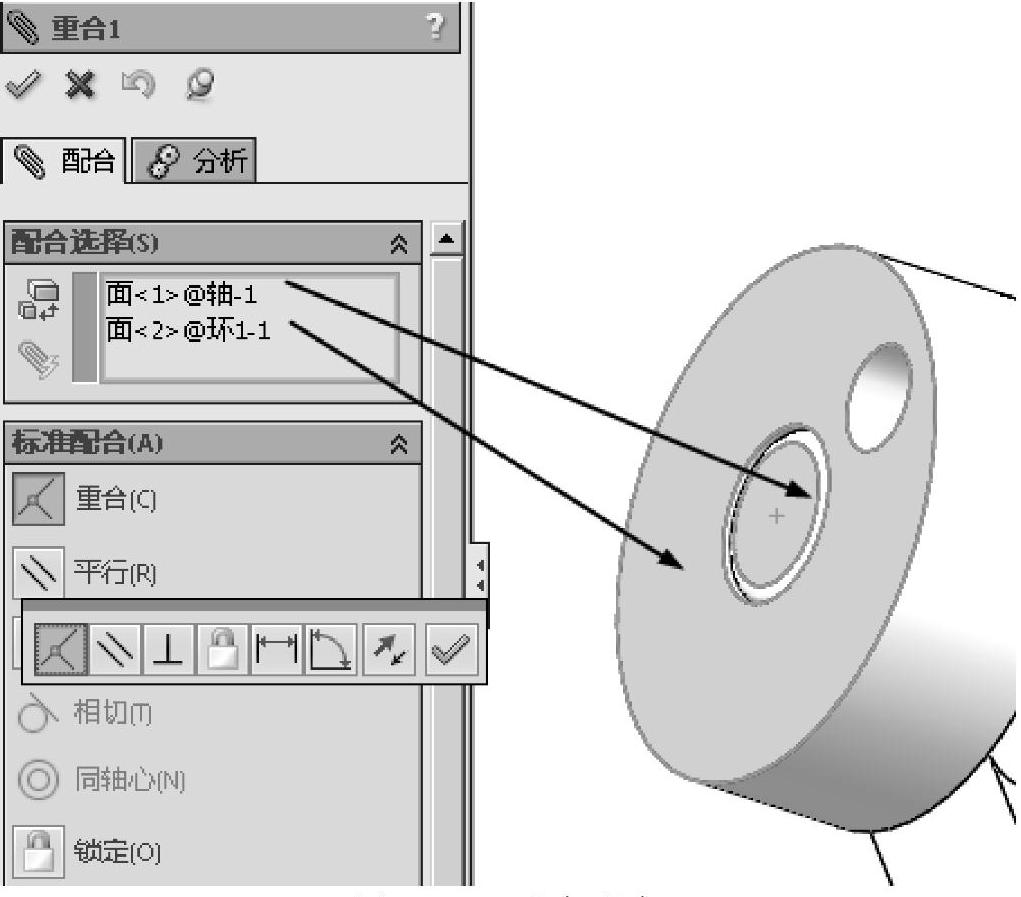Click the lock icon in popup toolbar
The height and width of the screenshot is (897, 1021).
pos(223,649)
